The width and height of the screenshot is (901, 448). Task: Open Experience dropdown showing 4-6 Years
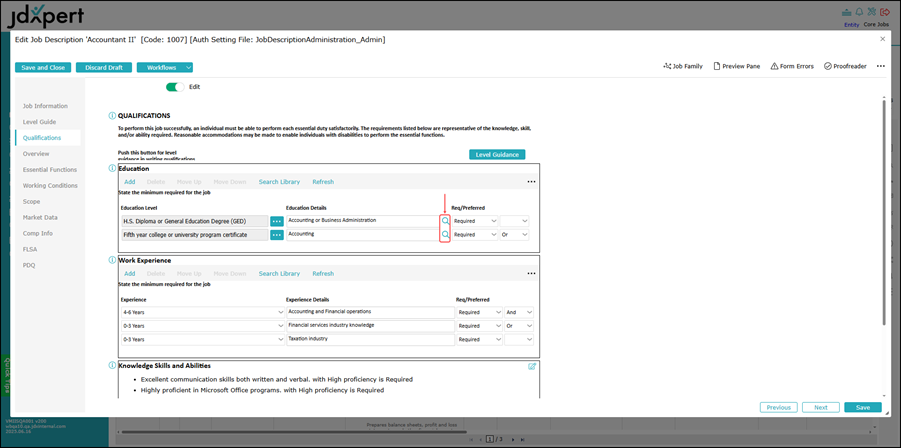[x=203, y=312]
